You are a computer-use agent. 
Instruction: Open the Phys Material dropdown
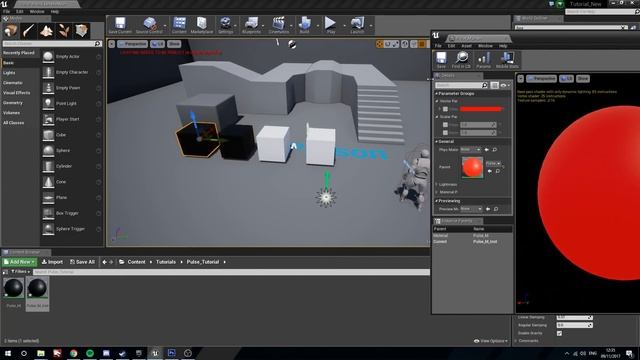click(x=471, y=150)
